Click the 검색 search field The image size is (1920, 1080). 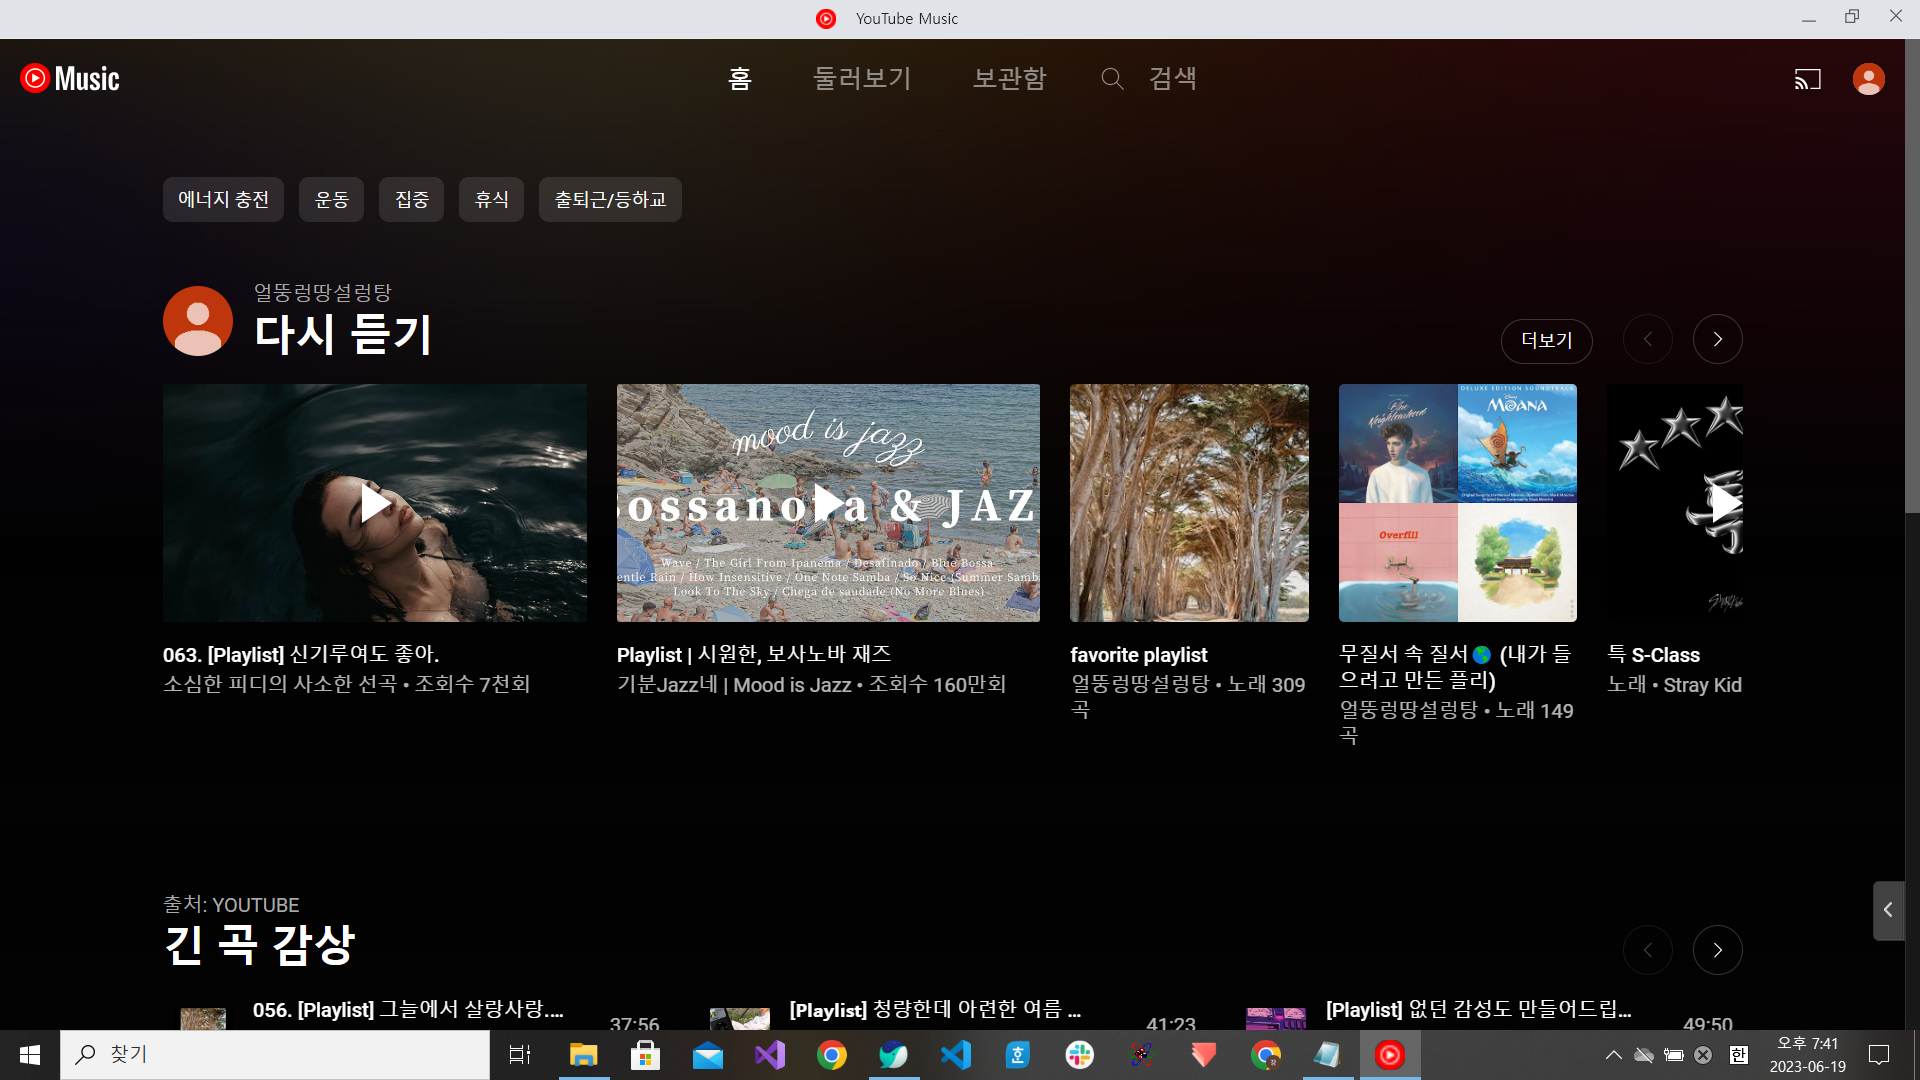tap(1172, 79)
